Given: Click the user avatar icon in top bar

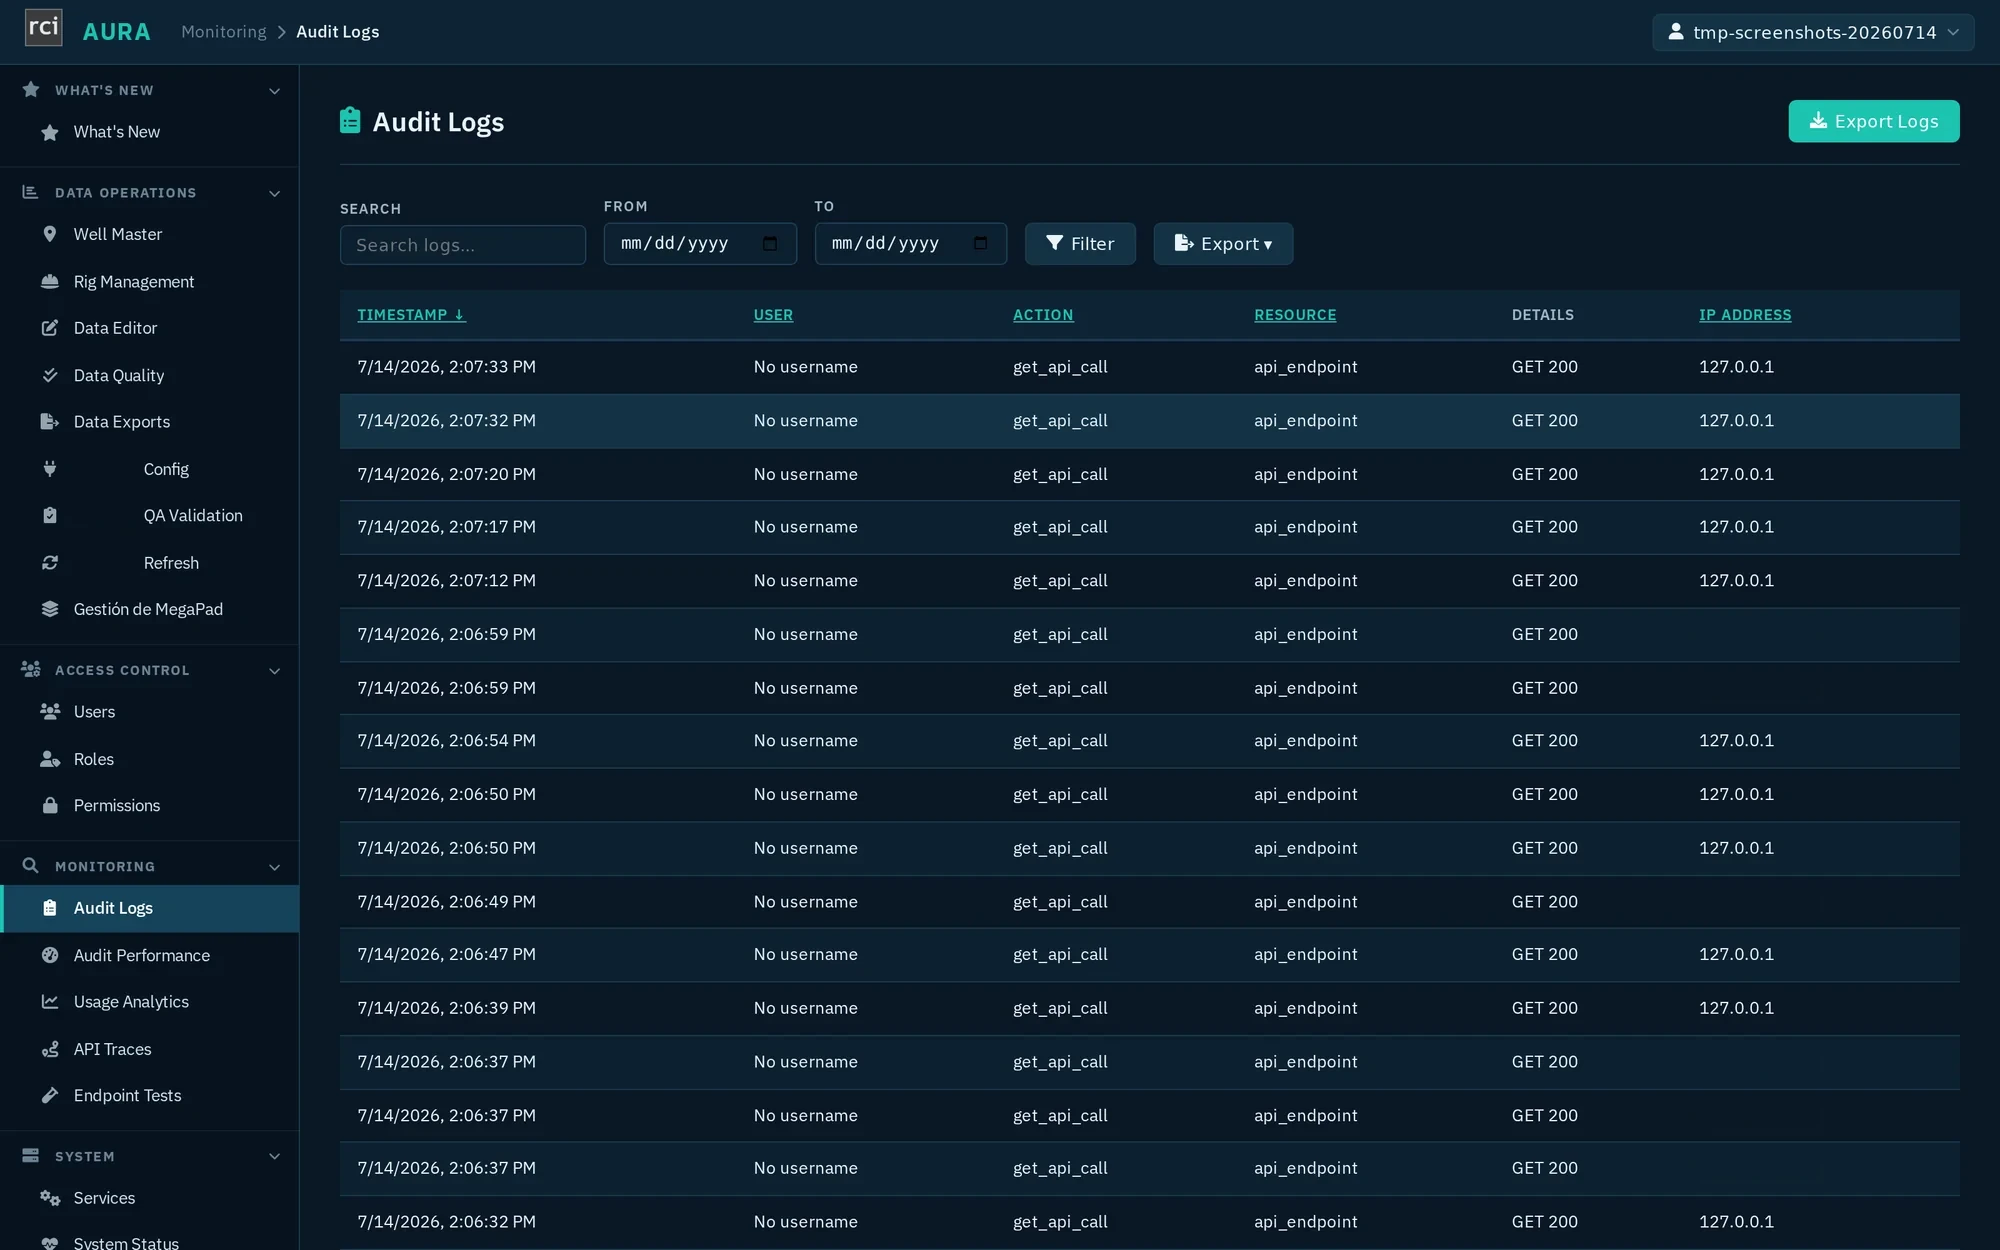Looking at the screenshot, I should [x=1676, y=32].
